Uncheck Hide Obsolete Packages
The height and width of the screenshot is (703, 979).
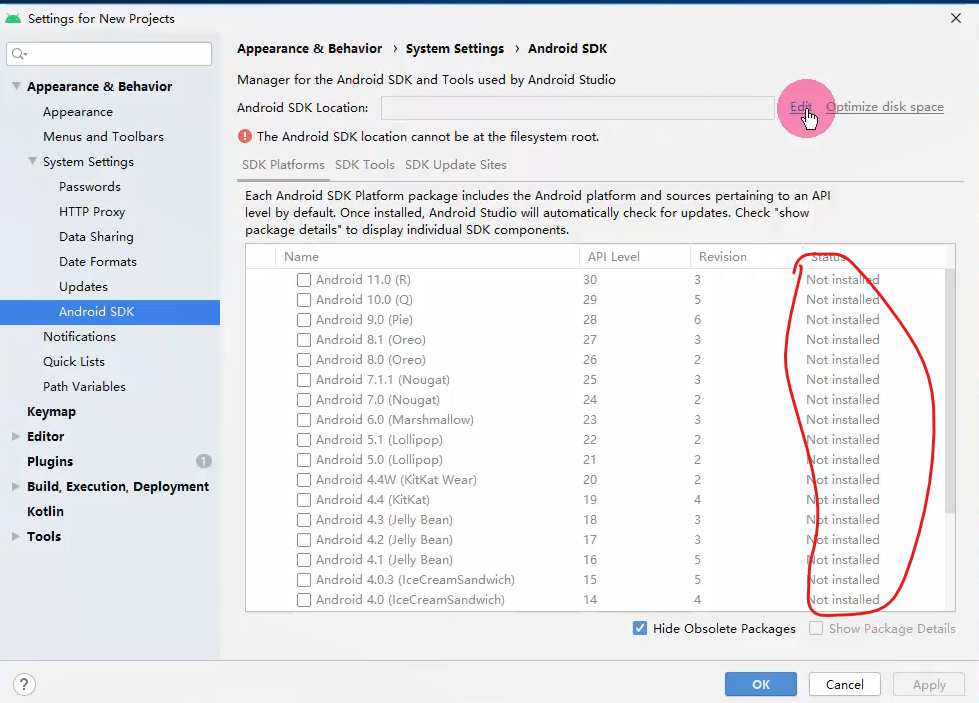coord(639,628)
